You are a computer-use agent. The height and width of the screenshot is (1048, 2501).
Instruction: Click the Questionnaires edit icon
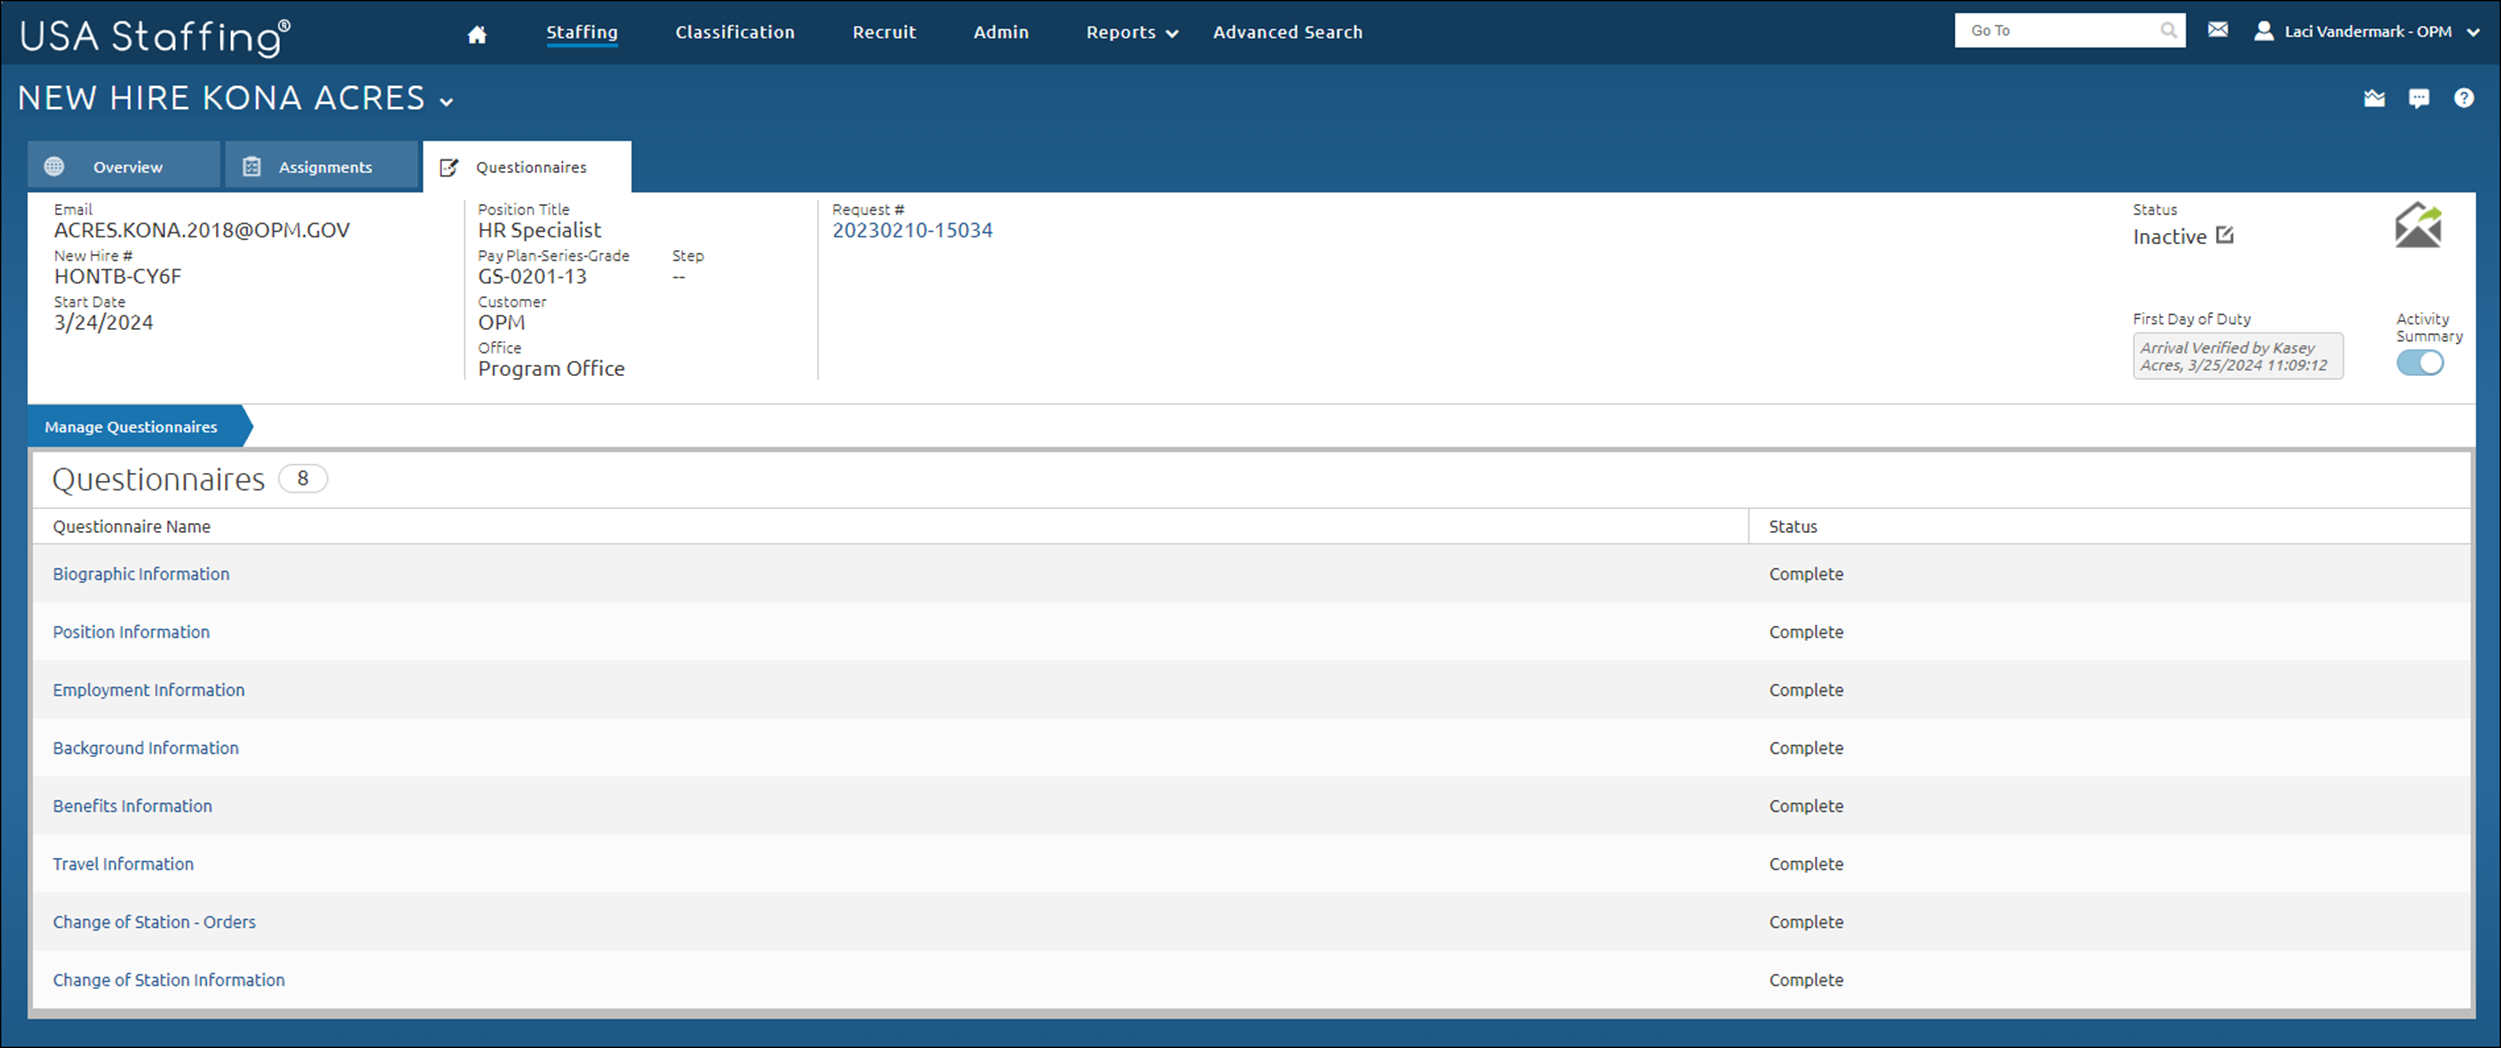click(x=449, y=167)
